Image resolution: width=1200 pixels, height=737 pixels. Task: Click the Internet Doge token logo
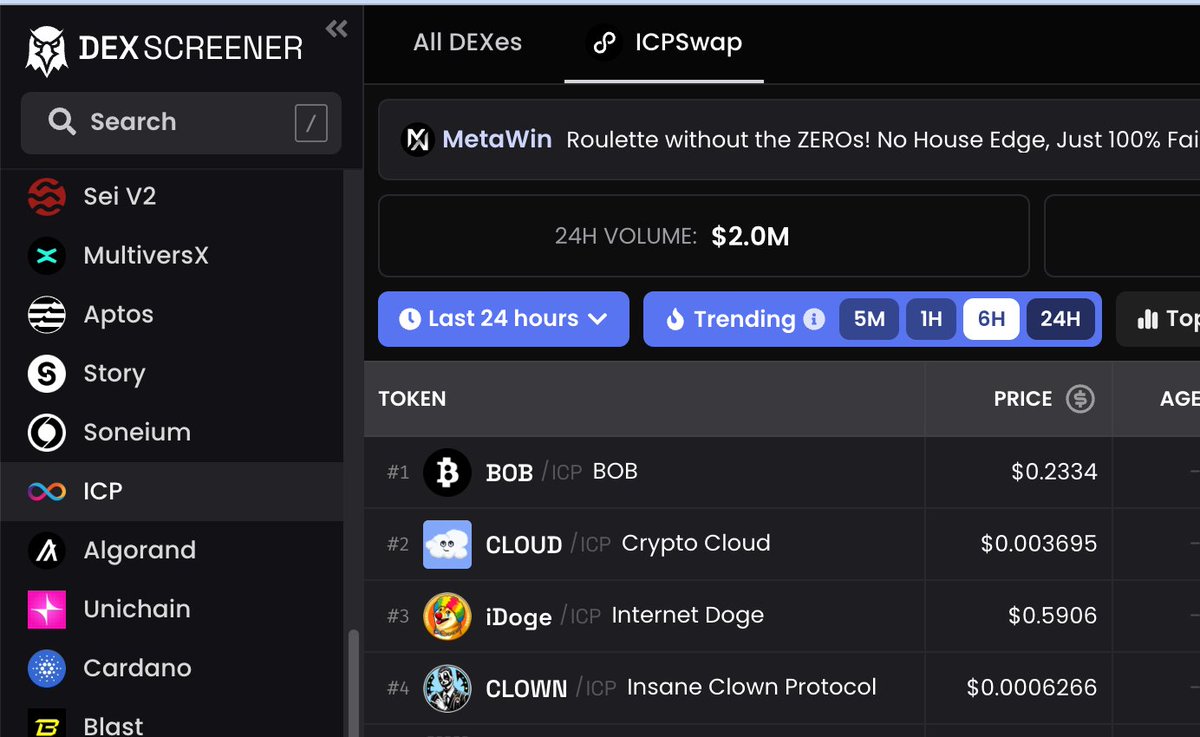(x=447, y=616)
